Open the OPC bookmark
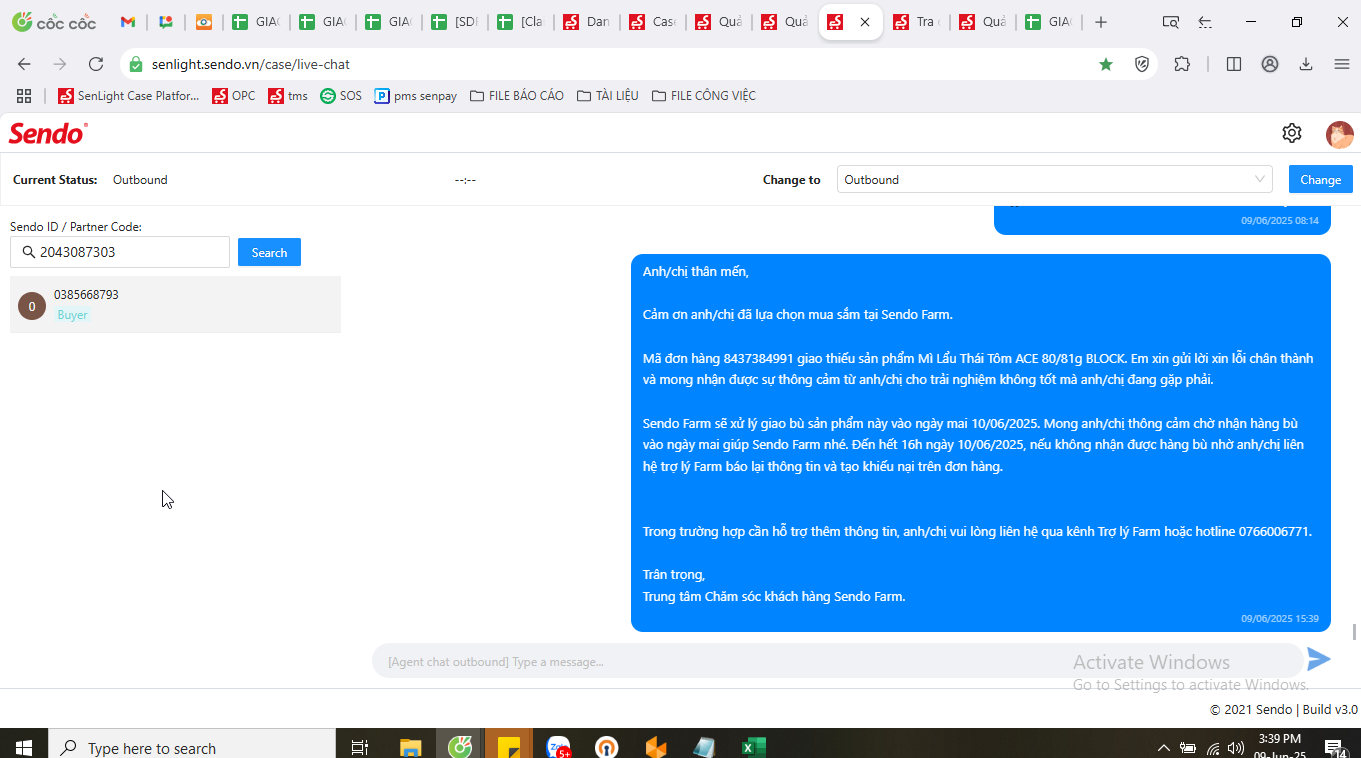 [x=233, y=96]
